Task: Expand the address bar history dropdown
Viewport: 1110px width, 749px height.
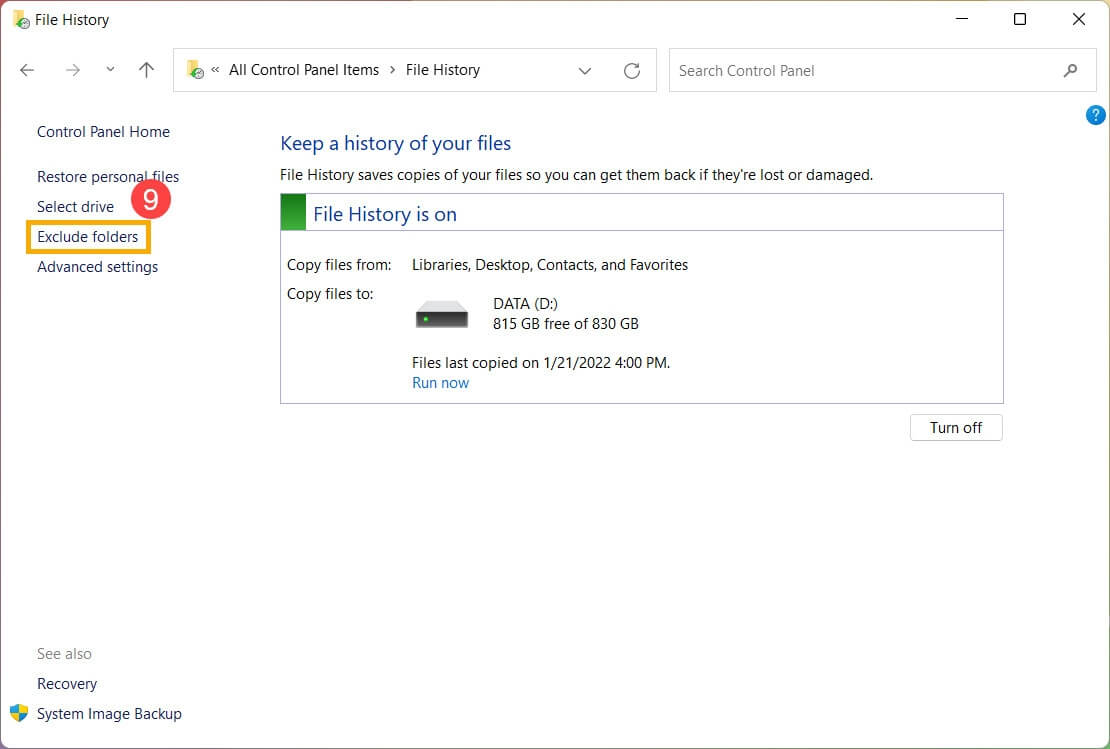Action: coord(585,70)
